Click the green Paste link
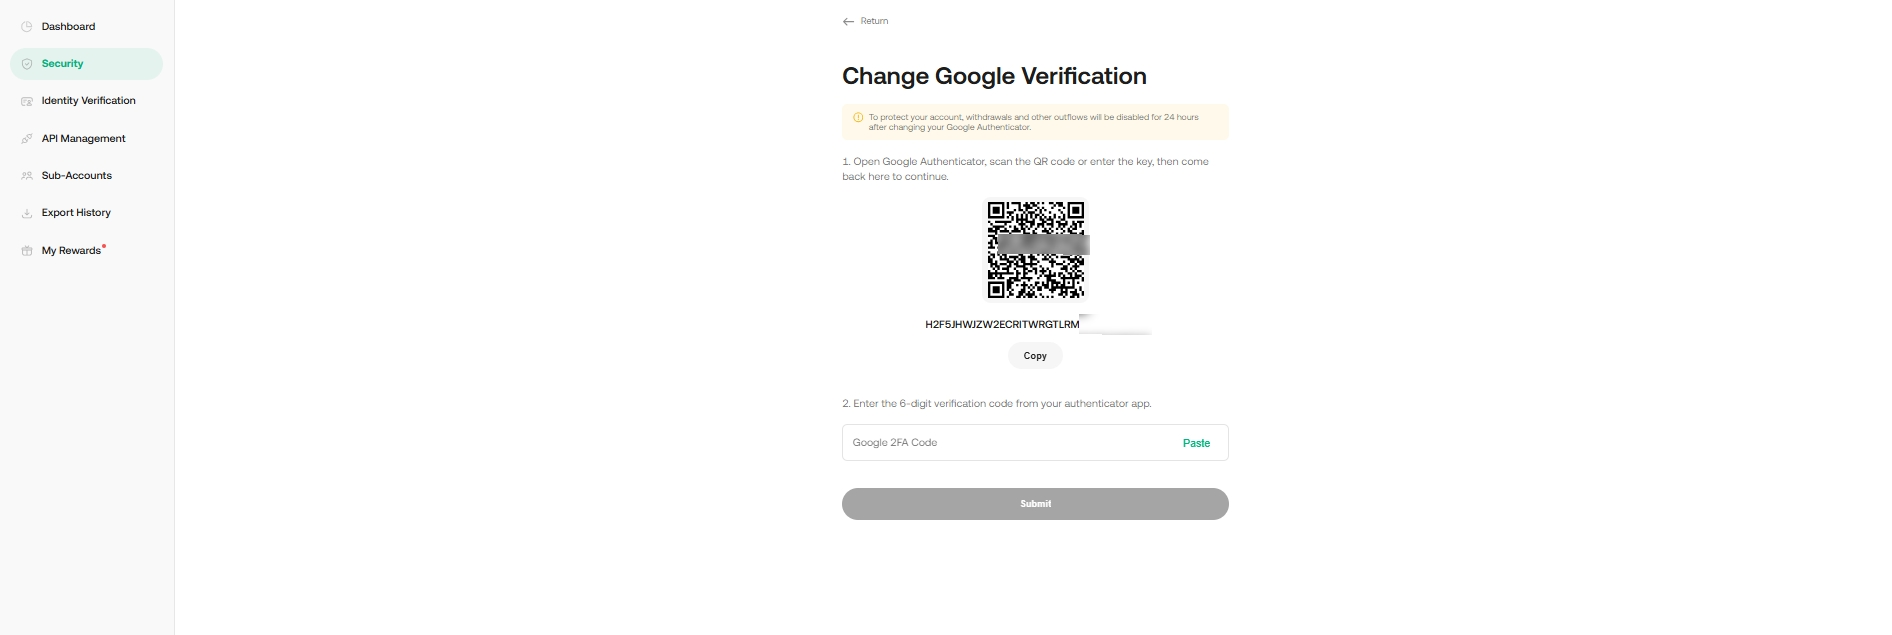This screenshot has width=1892, height=635. point(1196,443)
